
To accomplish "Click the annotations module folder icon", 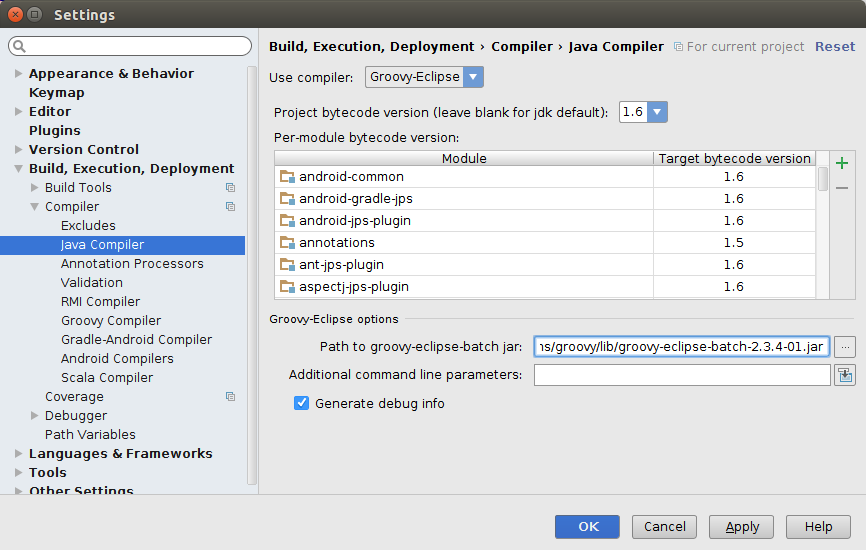I will tap(287, 243).
